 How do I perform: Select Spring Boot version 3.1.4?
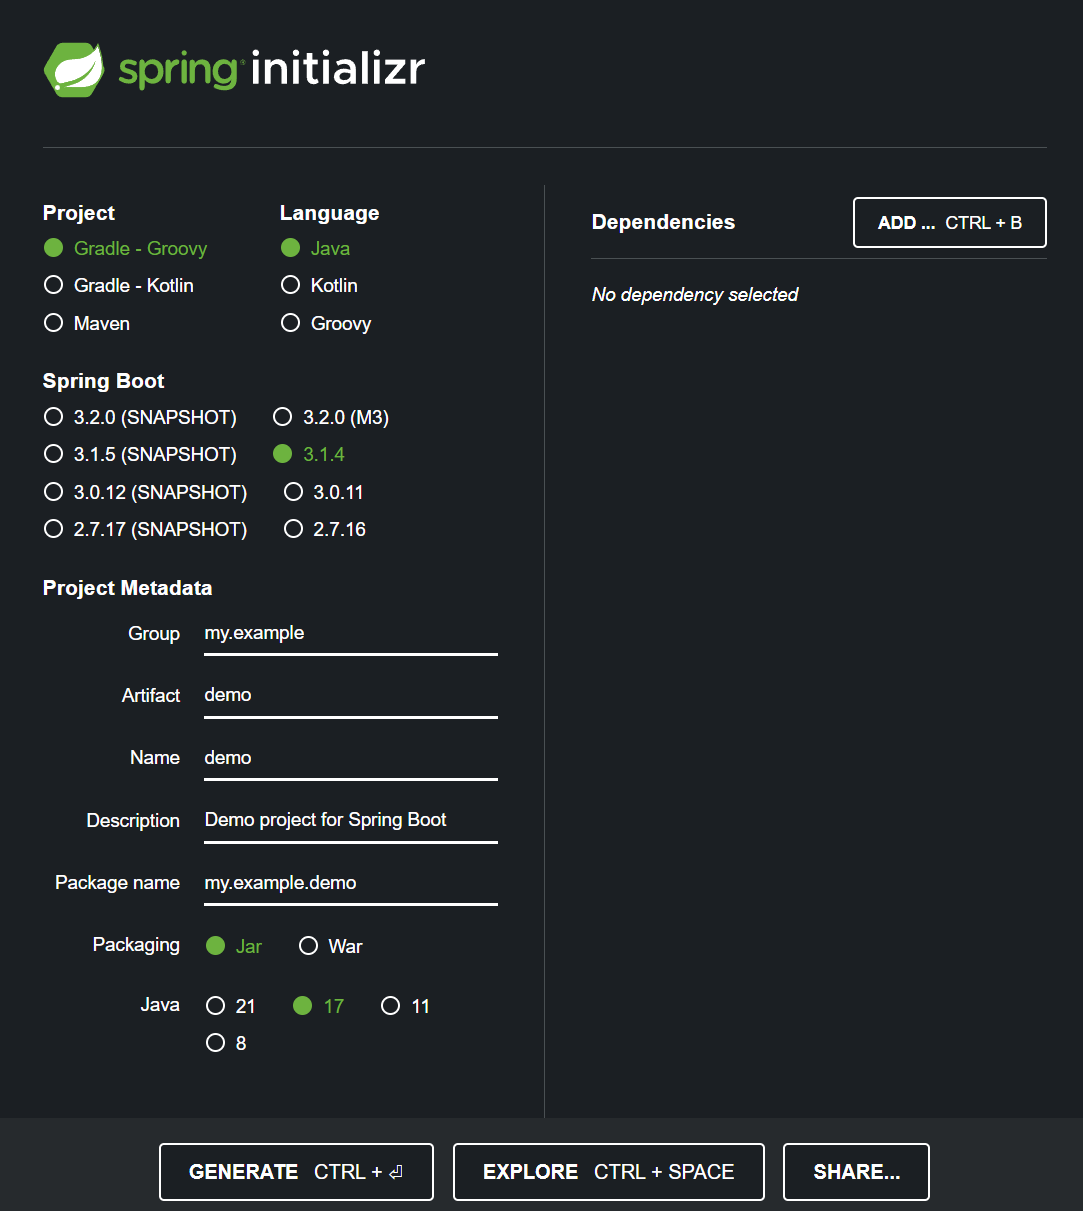point(309,454)
